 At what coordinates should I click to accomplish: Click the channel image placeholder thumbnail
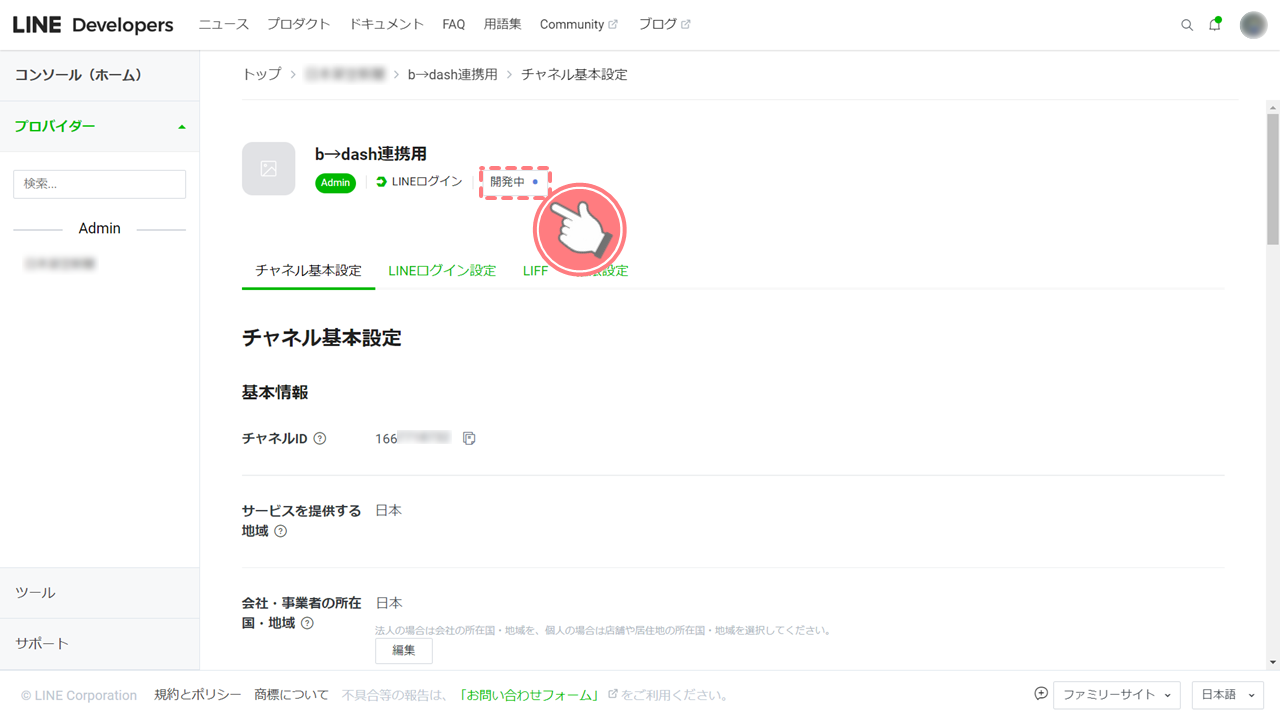pos(269,169)
